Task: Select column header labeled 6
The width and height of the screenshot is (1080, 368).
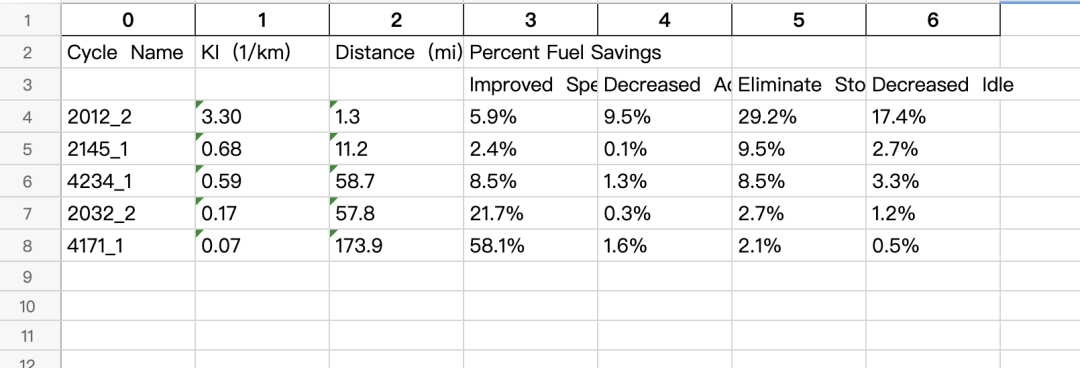Action: [x=933, y=20]
